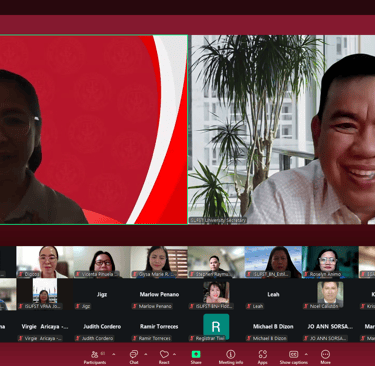Select the ISUFST VRNA Jo... participant tile
Viewport: 375px width, 366px height.
click(x=45, y=294)
